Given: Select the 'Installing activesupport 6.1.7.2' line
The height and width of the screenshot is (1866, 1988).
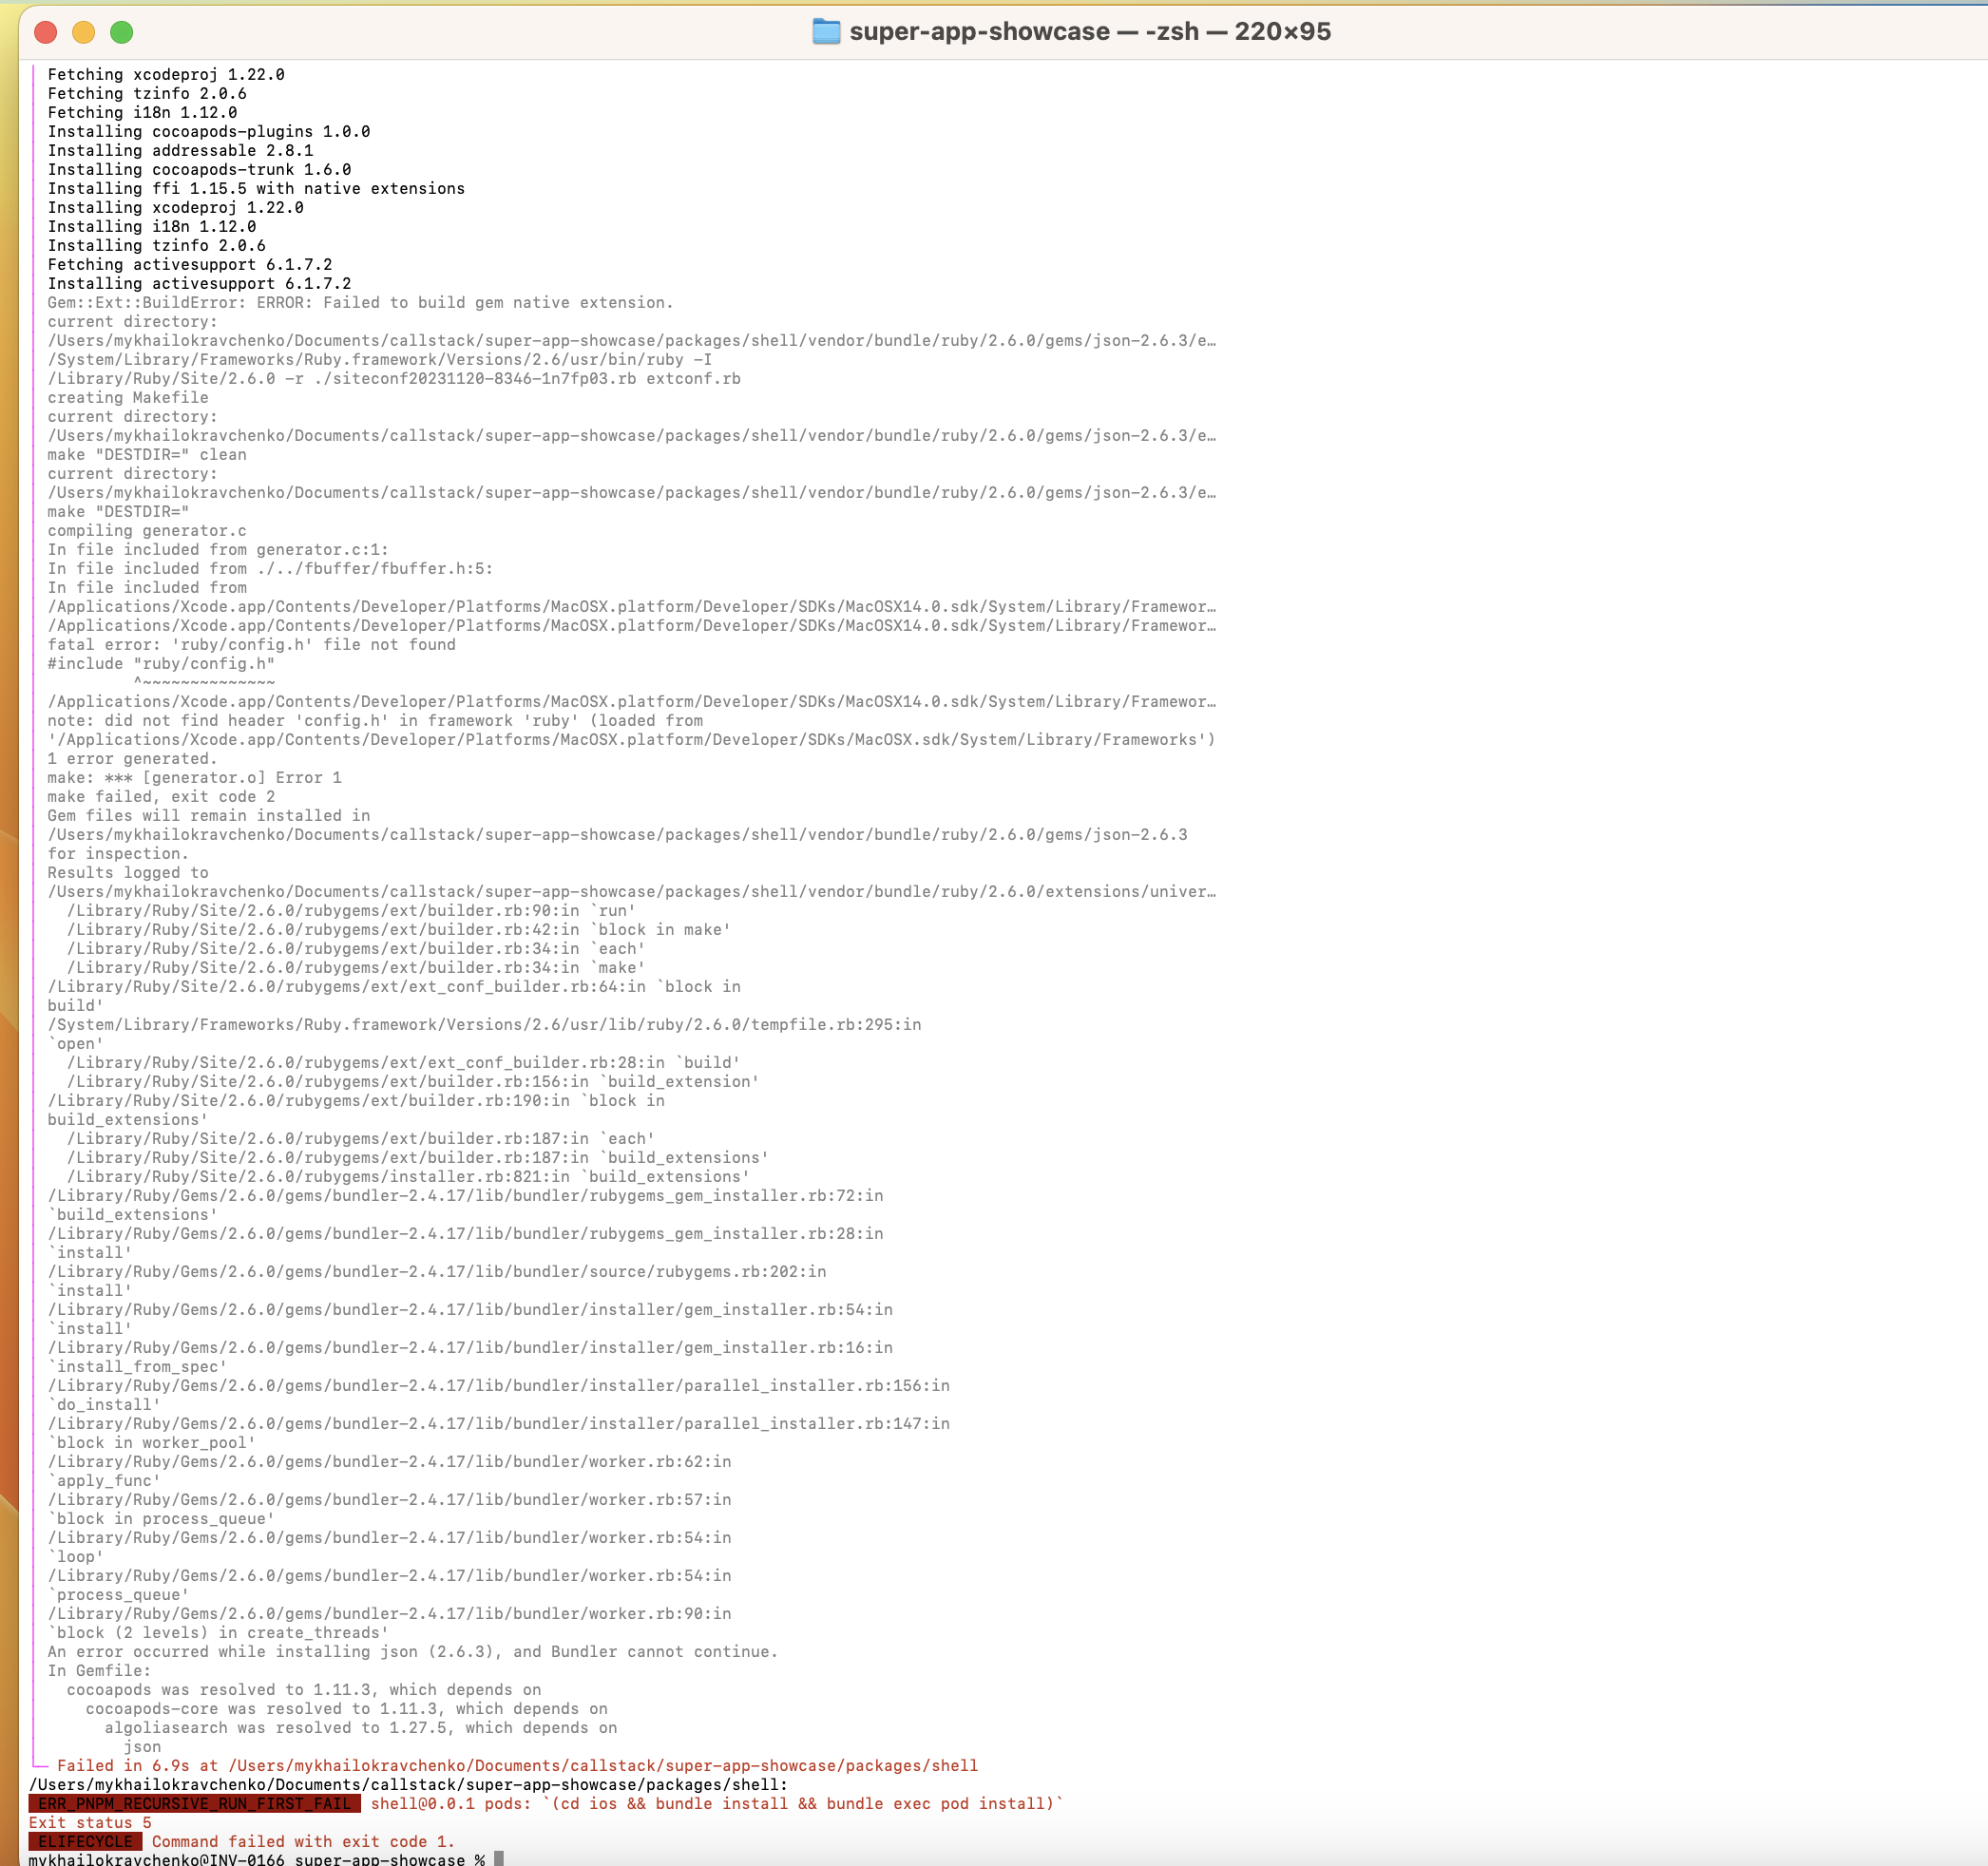Looking at the screenshot, I should point(198,283).
